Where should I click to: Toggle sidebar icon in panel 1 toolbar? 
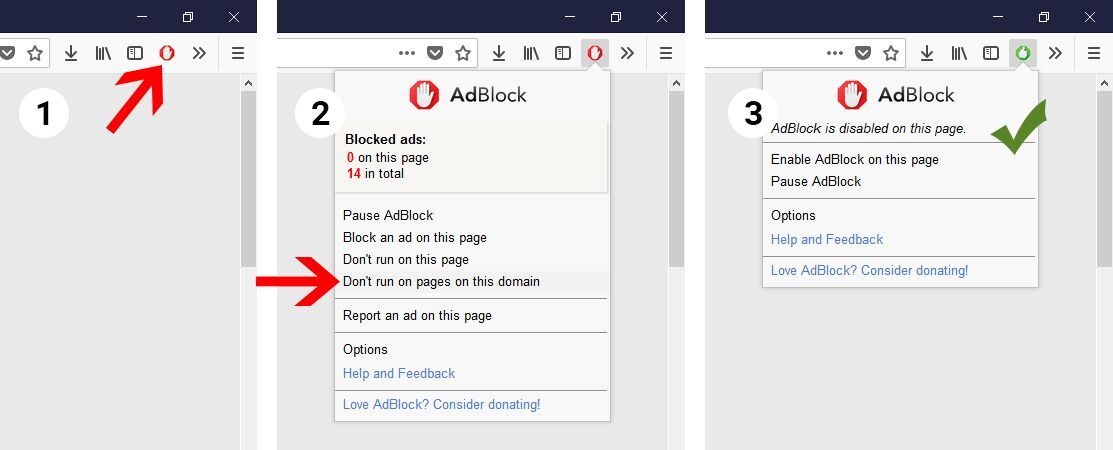135,53
